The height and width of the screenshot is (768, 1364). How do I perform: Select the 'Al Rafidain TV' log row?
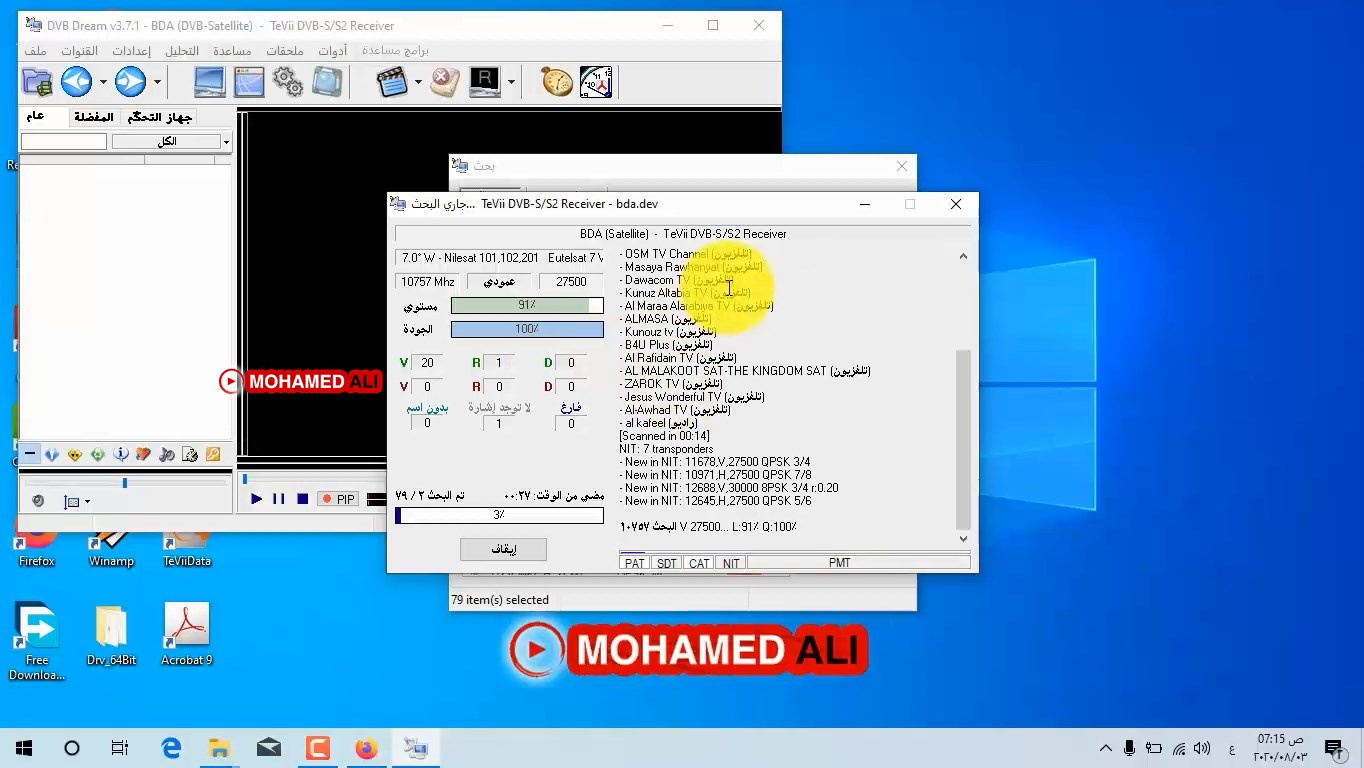(678, 358)
